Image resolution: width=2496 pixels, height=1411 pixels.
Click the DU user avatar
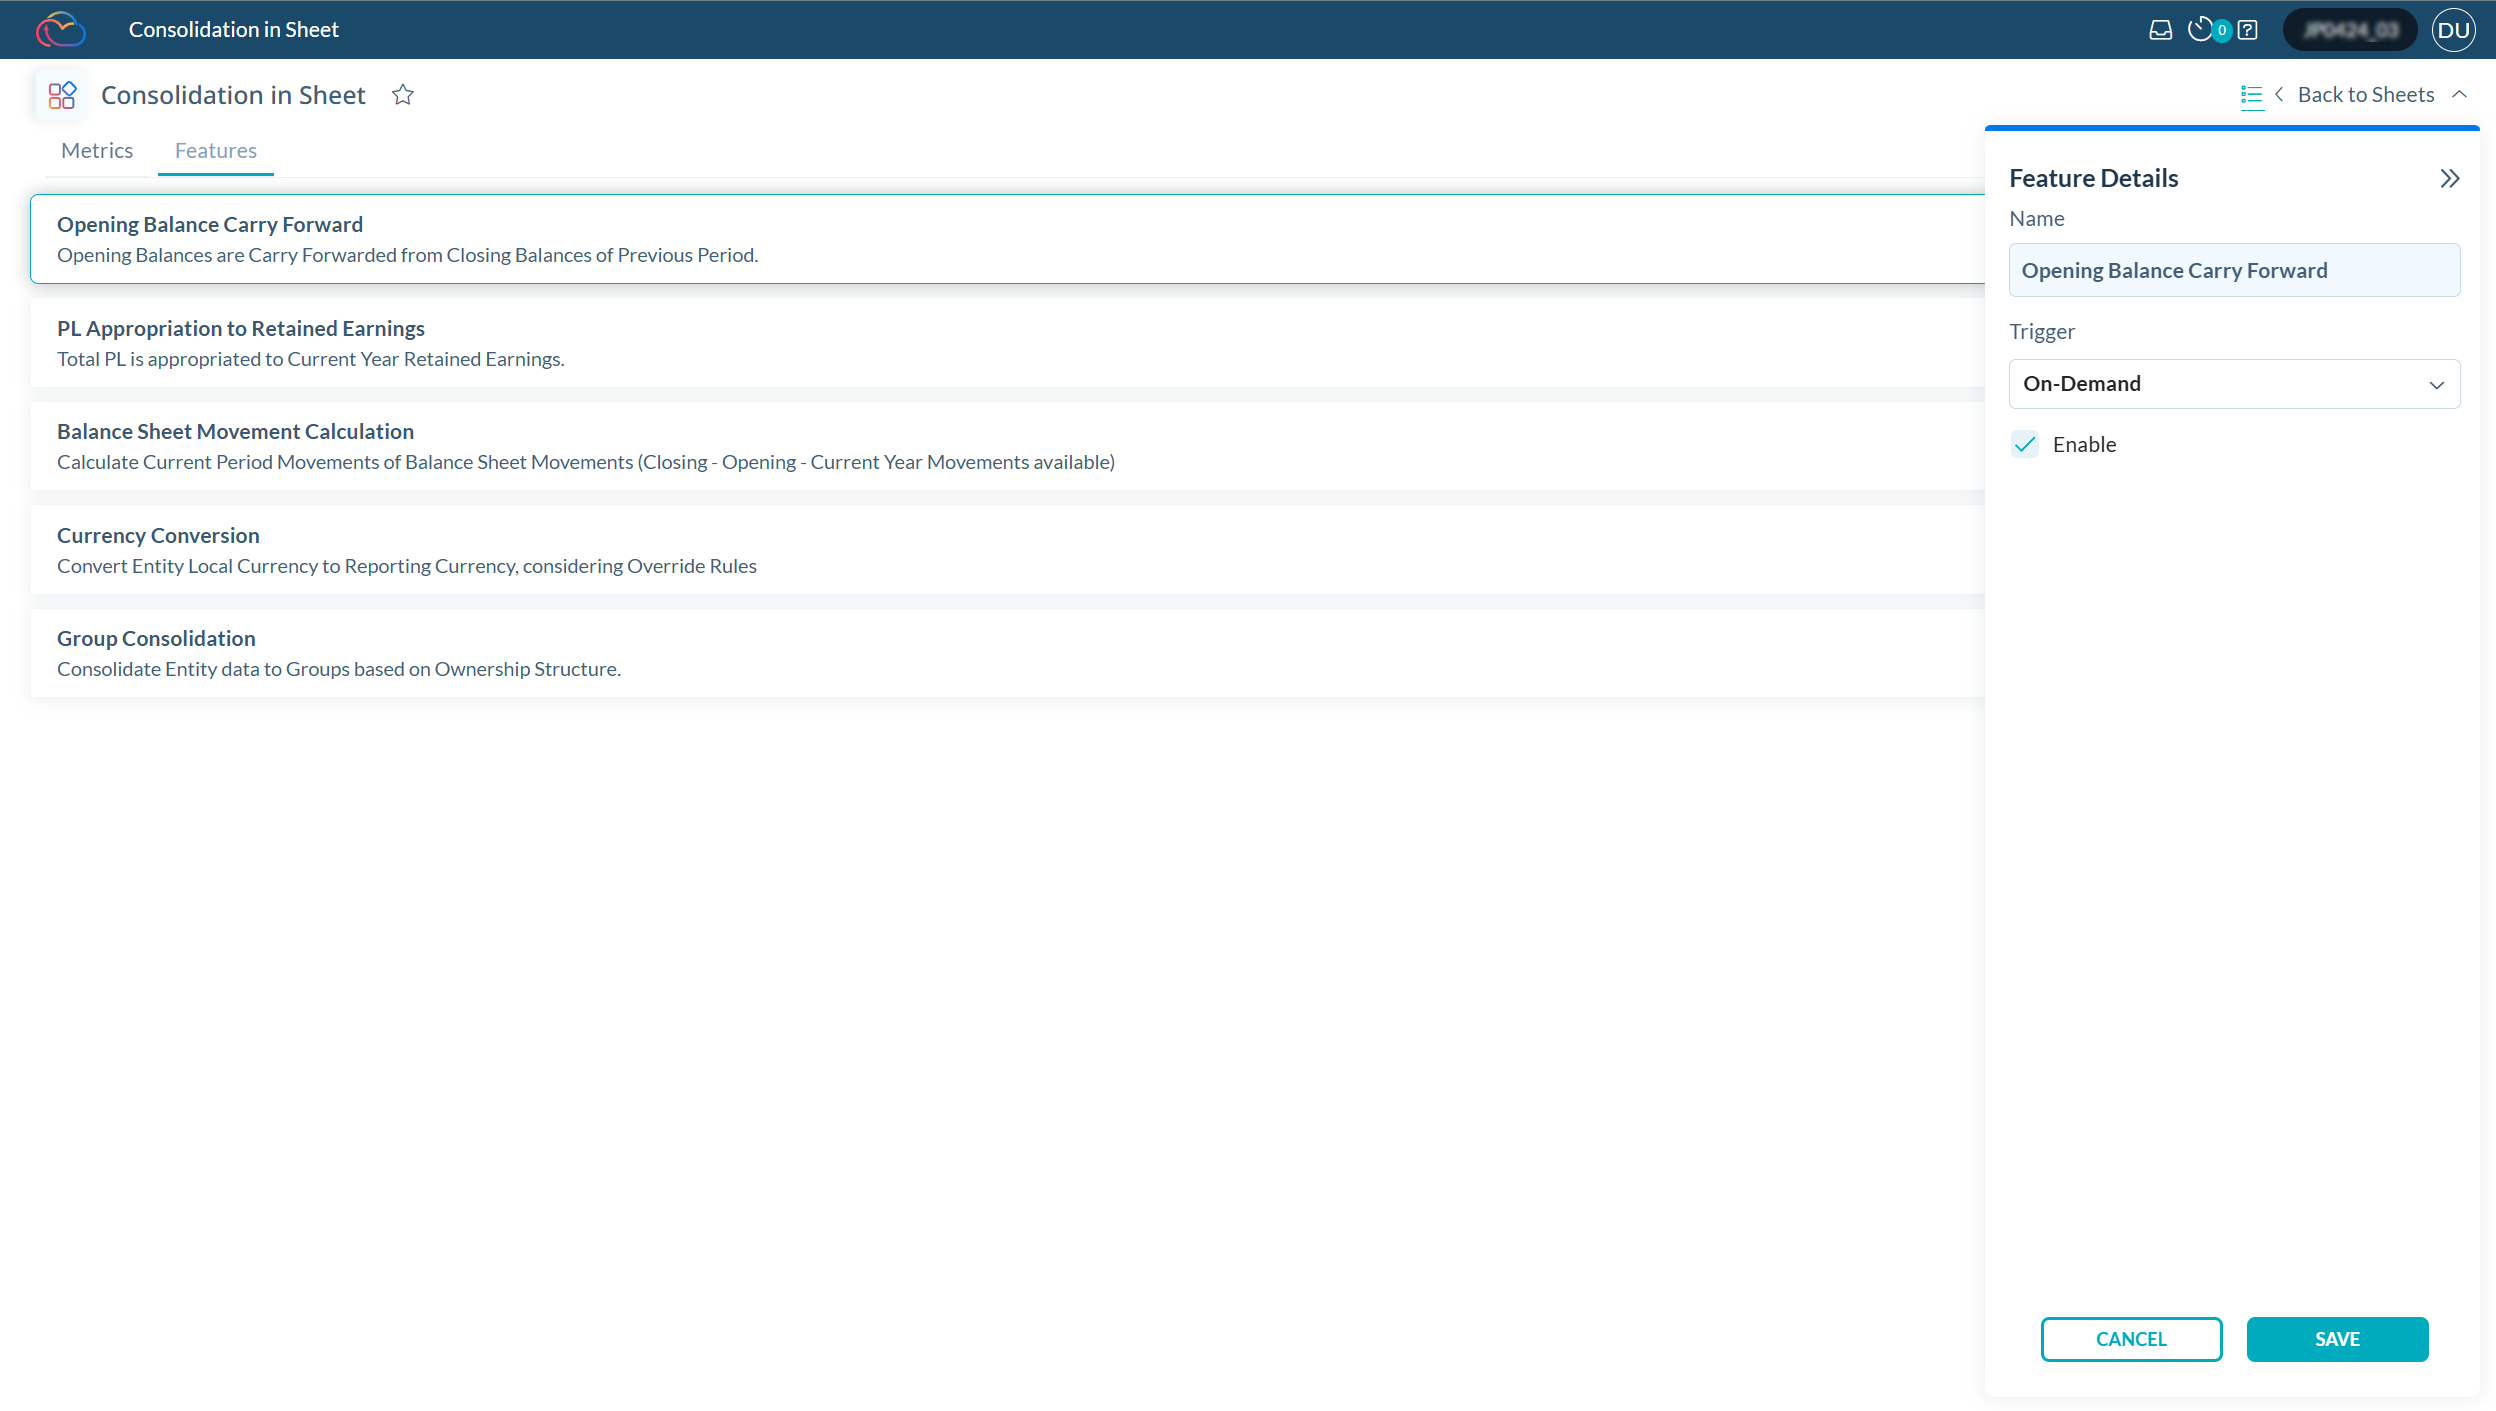[2453, 30]
